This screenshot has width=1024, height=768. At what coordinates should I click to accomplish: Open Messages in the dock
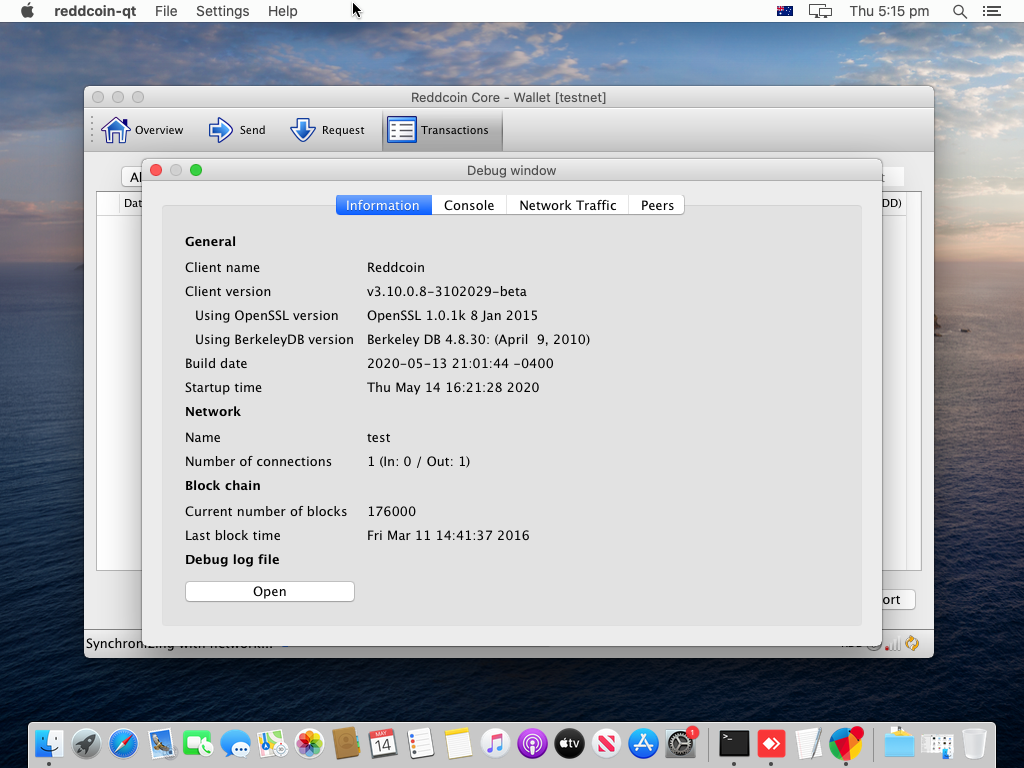235,744
